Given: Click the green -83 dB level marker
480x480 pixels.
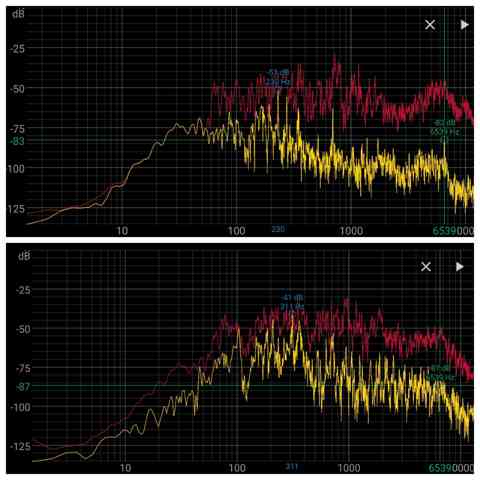Looking at the screenshot, I should [x=17, y=141].
